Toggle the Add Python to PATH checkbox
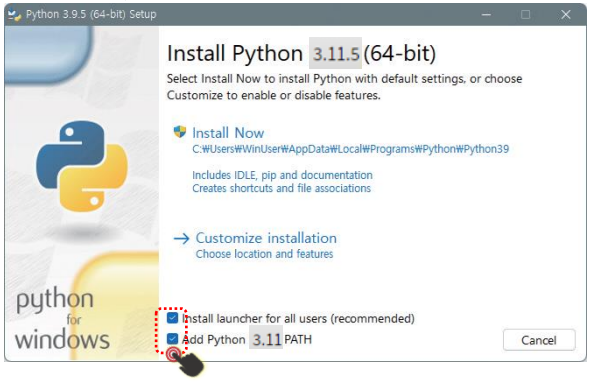The height and width of the screenshot is (384, 598). [x=172, y=339]
